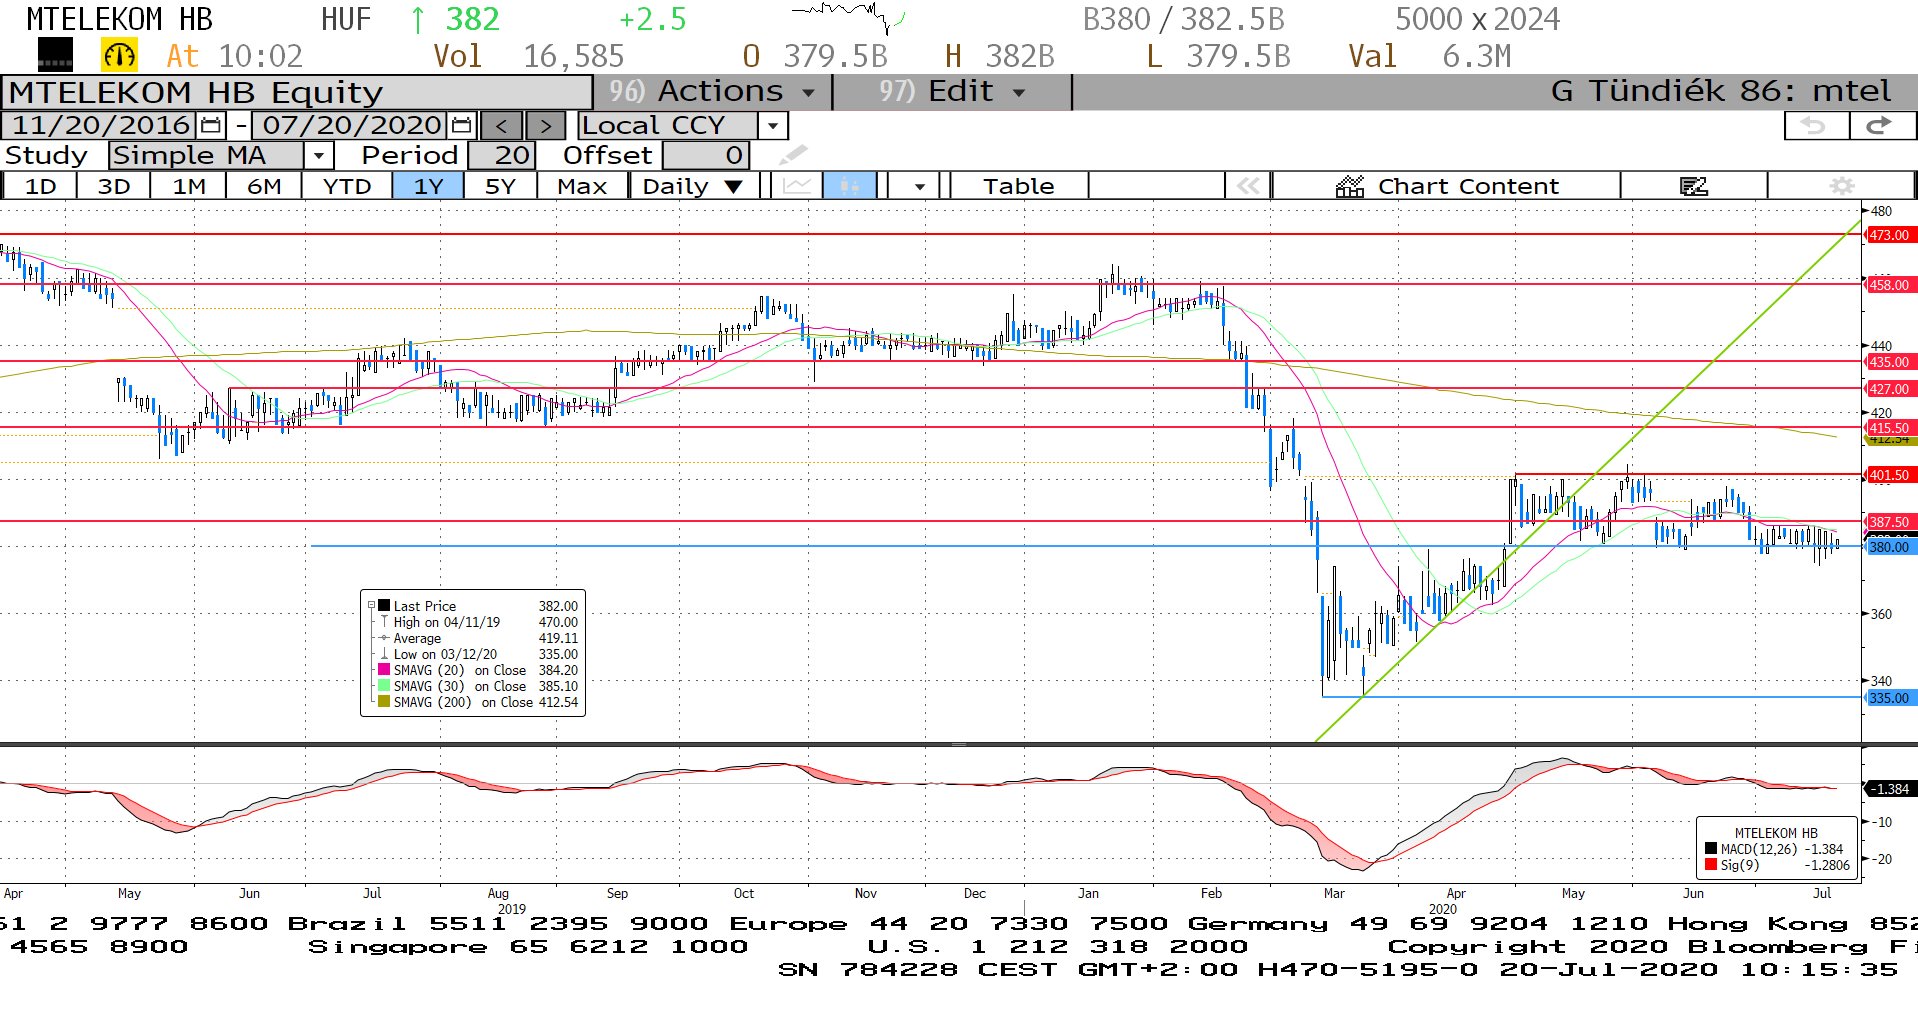This screenshot has height=1025, width=1918.
Task: Select the 1M range tab
Action: pyautogui.click(x=189, y=186)
